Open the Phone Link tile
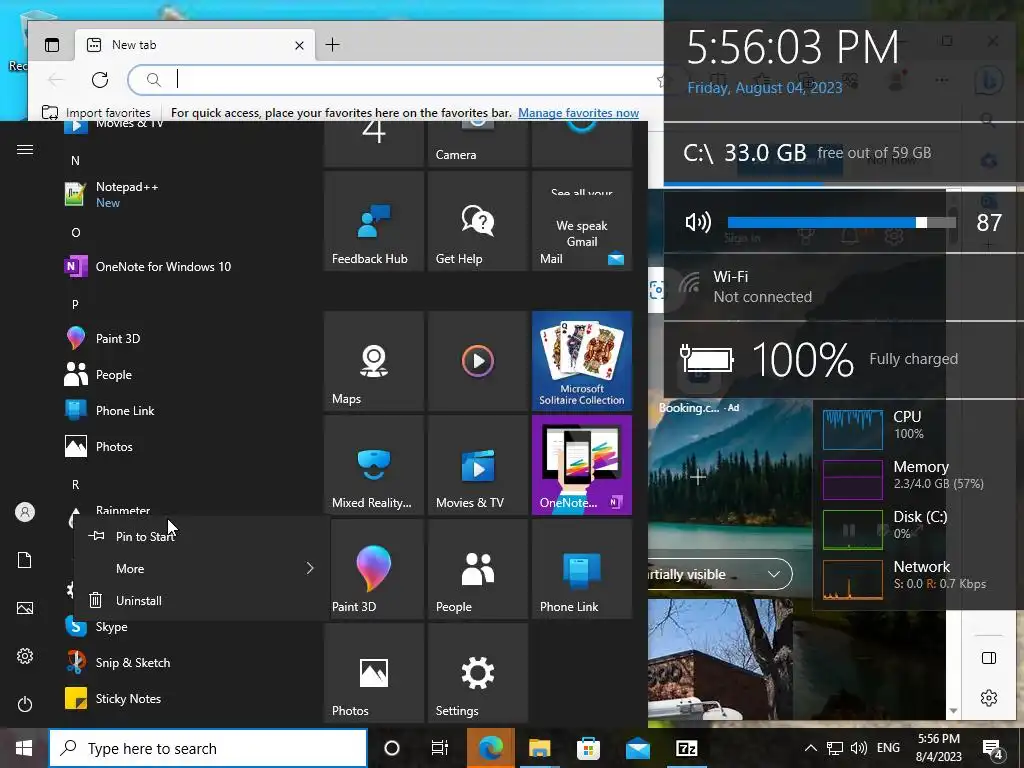Viewport: 1024px width, 768px height. [582, 569]
